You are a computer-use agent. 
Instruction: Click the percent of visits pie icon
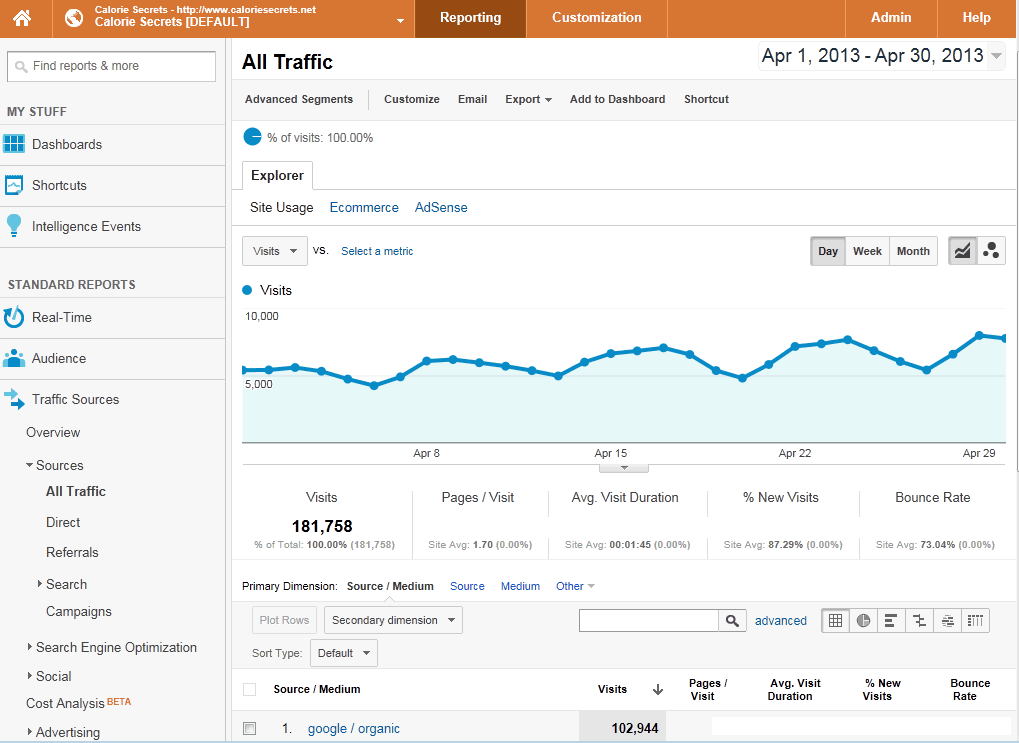tap(252, 137)
